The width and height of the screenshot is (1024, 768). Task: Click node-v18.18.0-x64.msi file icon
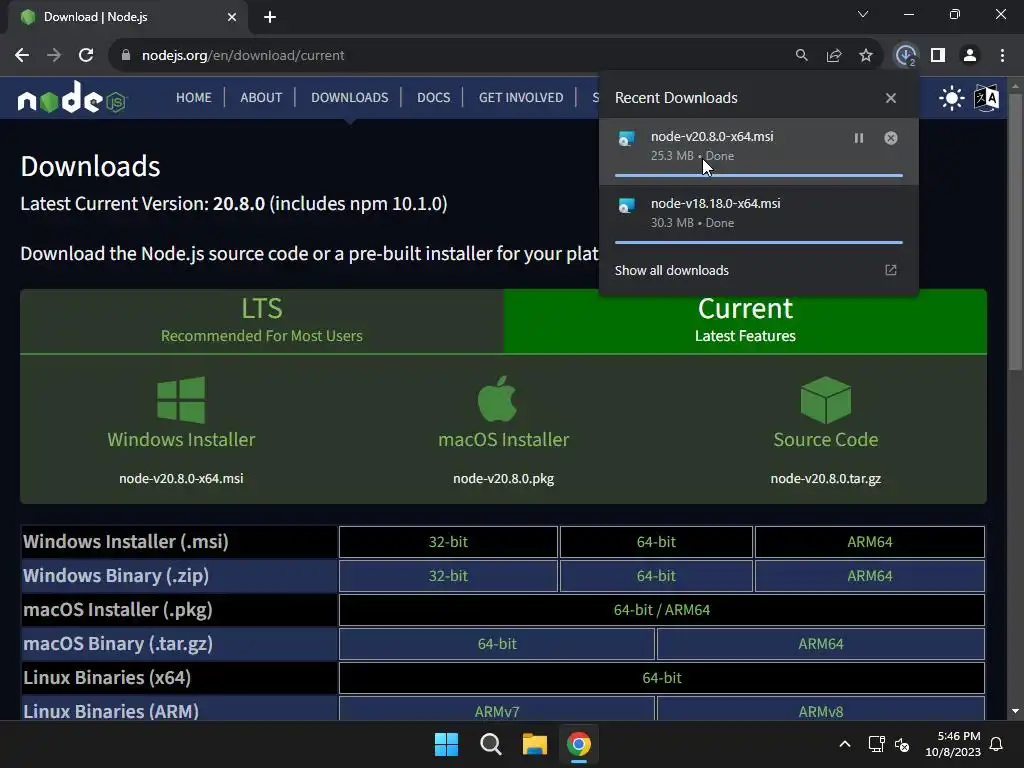click(626, 206)
